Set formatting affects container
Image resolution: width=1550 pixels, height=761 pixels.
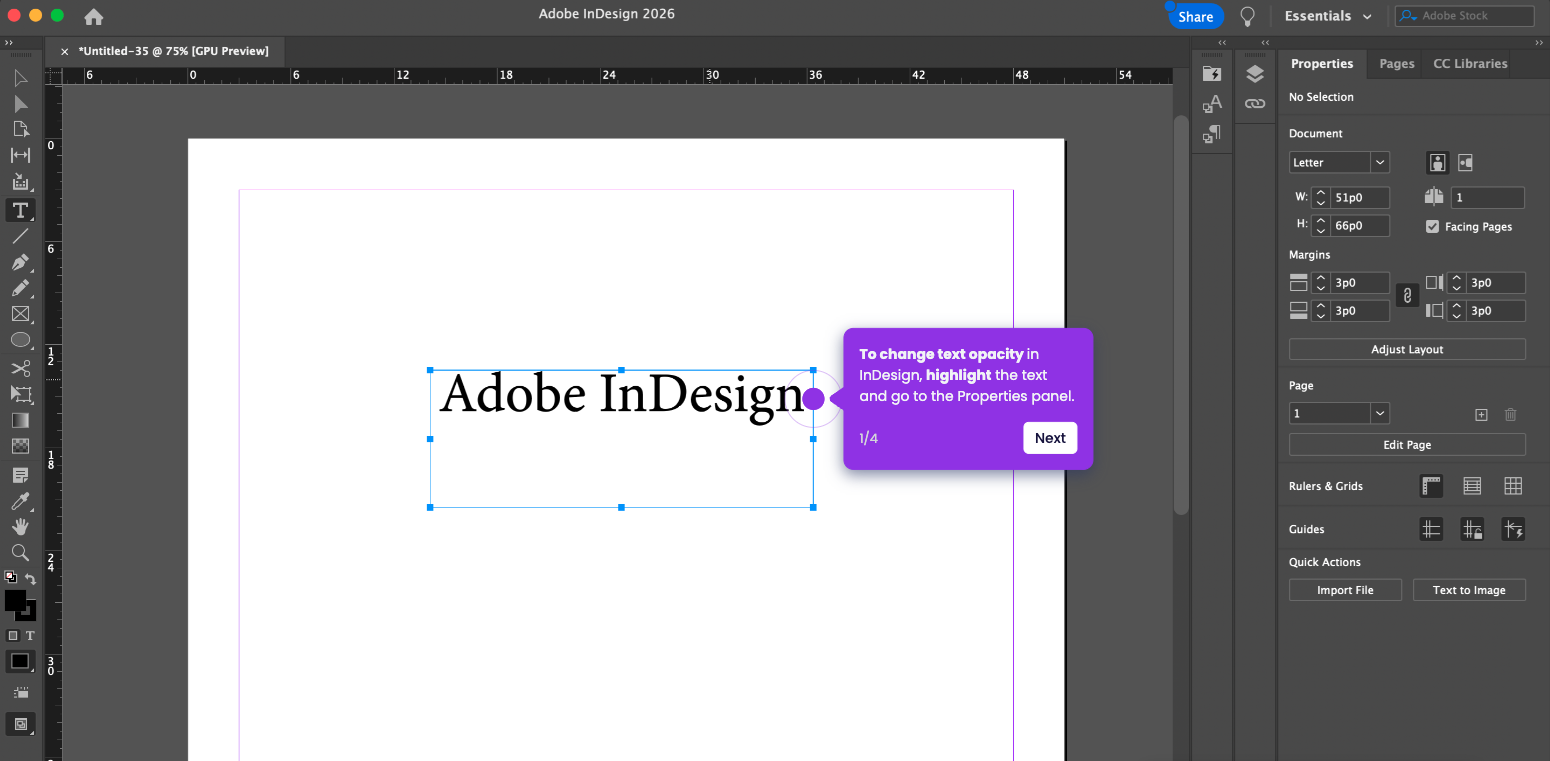pos(13,636)
